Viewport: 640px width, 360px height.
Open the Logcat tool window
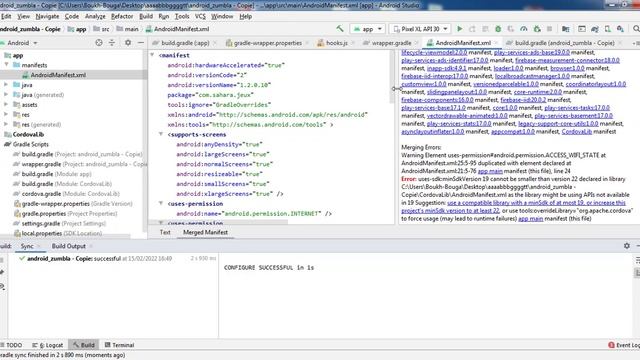[x=47, y=345]
